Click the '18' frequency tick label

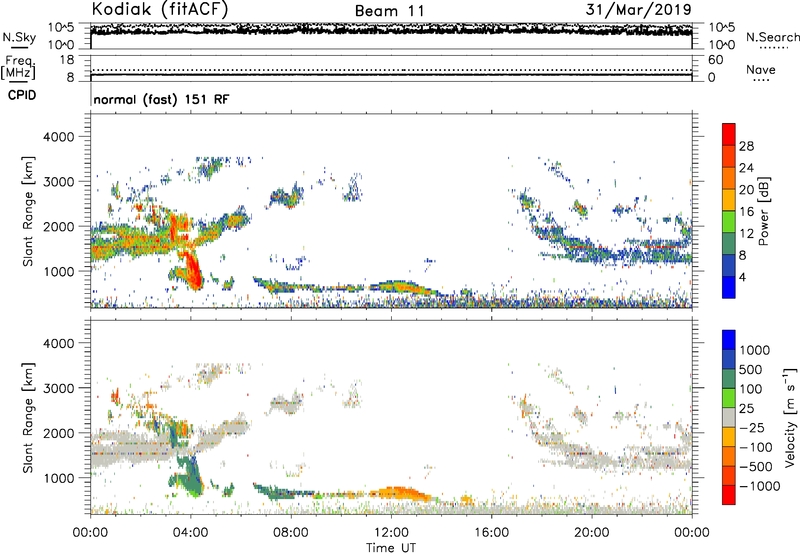(67, 60)
